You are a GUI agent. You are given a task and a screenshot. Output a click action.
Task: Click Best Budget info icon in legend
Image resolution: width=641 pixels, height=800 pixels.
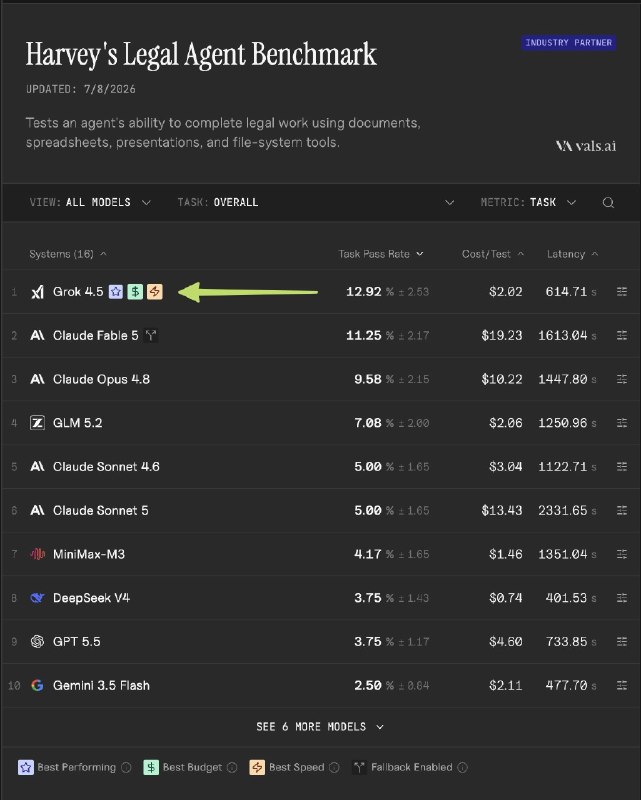point(232,767)
